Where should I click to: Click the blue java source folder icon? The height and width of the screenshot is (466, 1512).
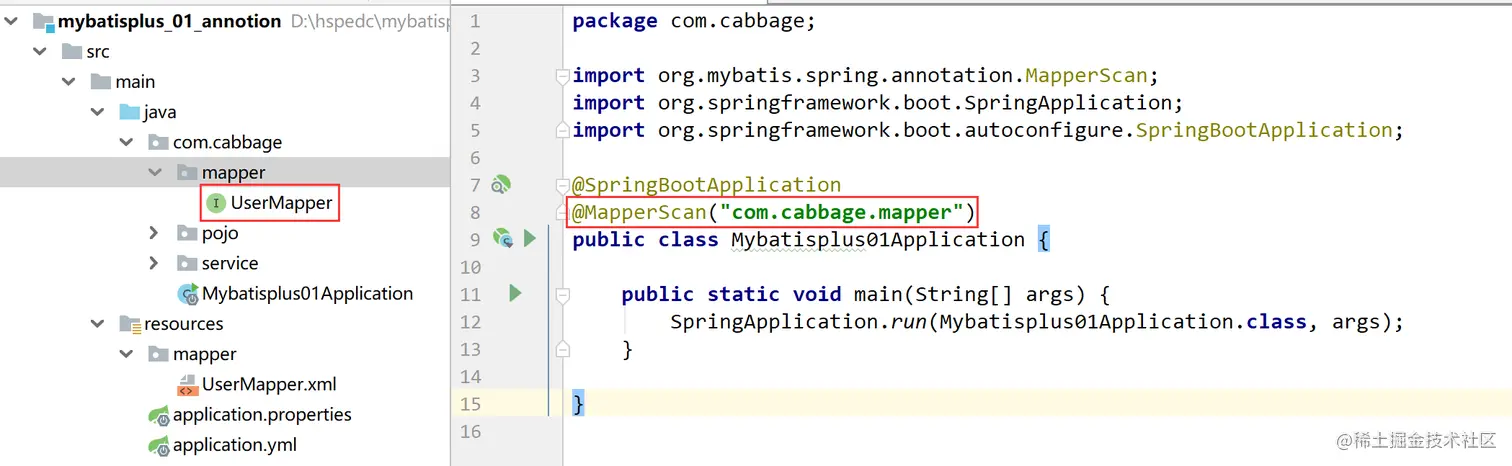click(x=129, y=112)
